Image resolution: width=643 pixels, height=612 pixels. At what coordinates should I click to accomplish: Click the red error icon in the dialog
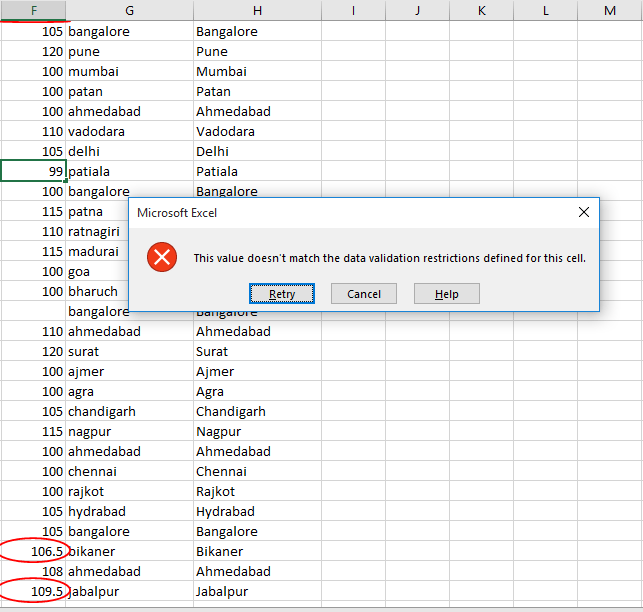click(162, 257)
